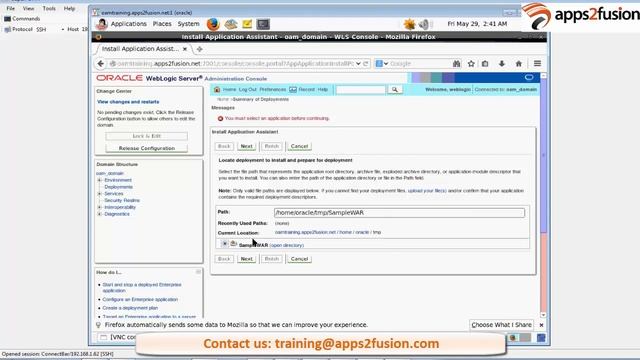
Task: Open the System menu
Action: (x=189, y=24)
